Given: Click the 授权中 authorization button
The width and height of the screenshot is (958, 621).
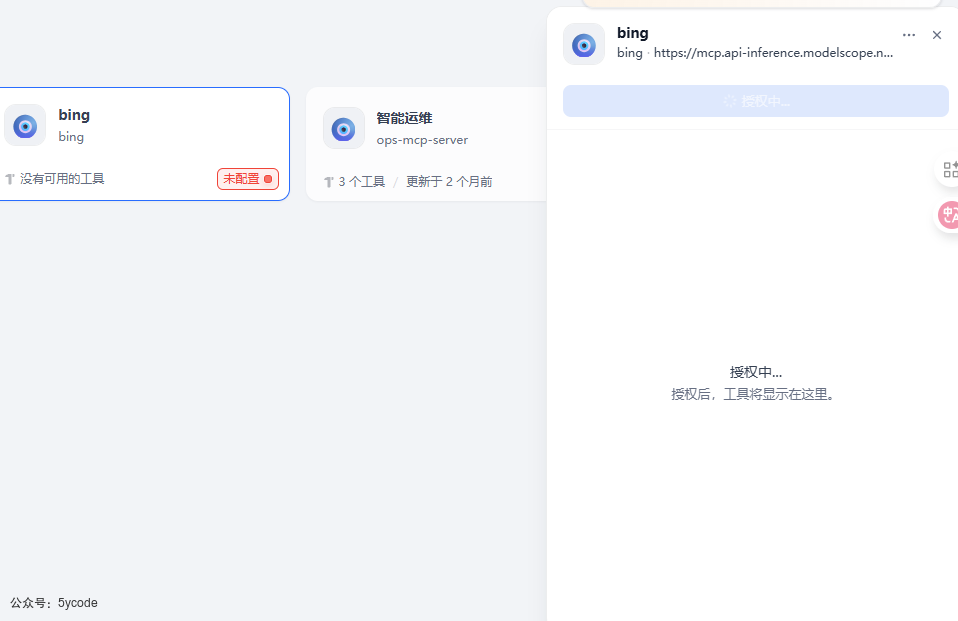Looking at the screenshot, I should 755,100.
